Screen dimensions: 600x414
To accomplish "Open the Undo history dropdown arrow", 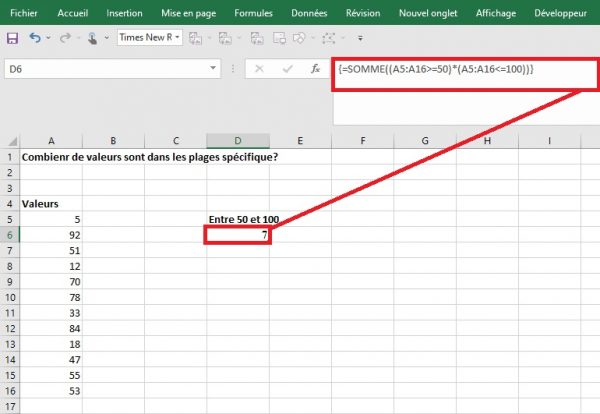I will [48, 37].
